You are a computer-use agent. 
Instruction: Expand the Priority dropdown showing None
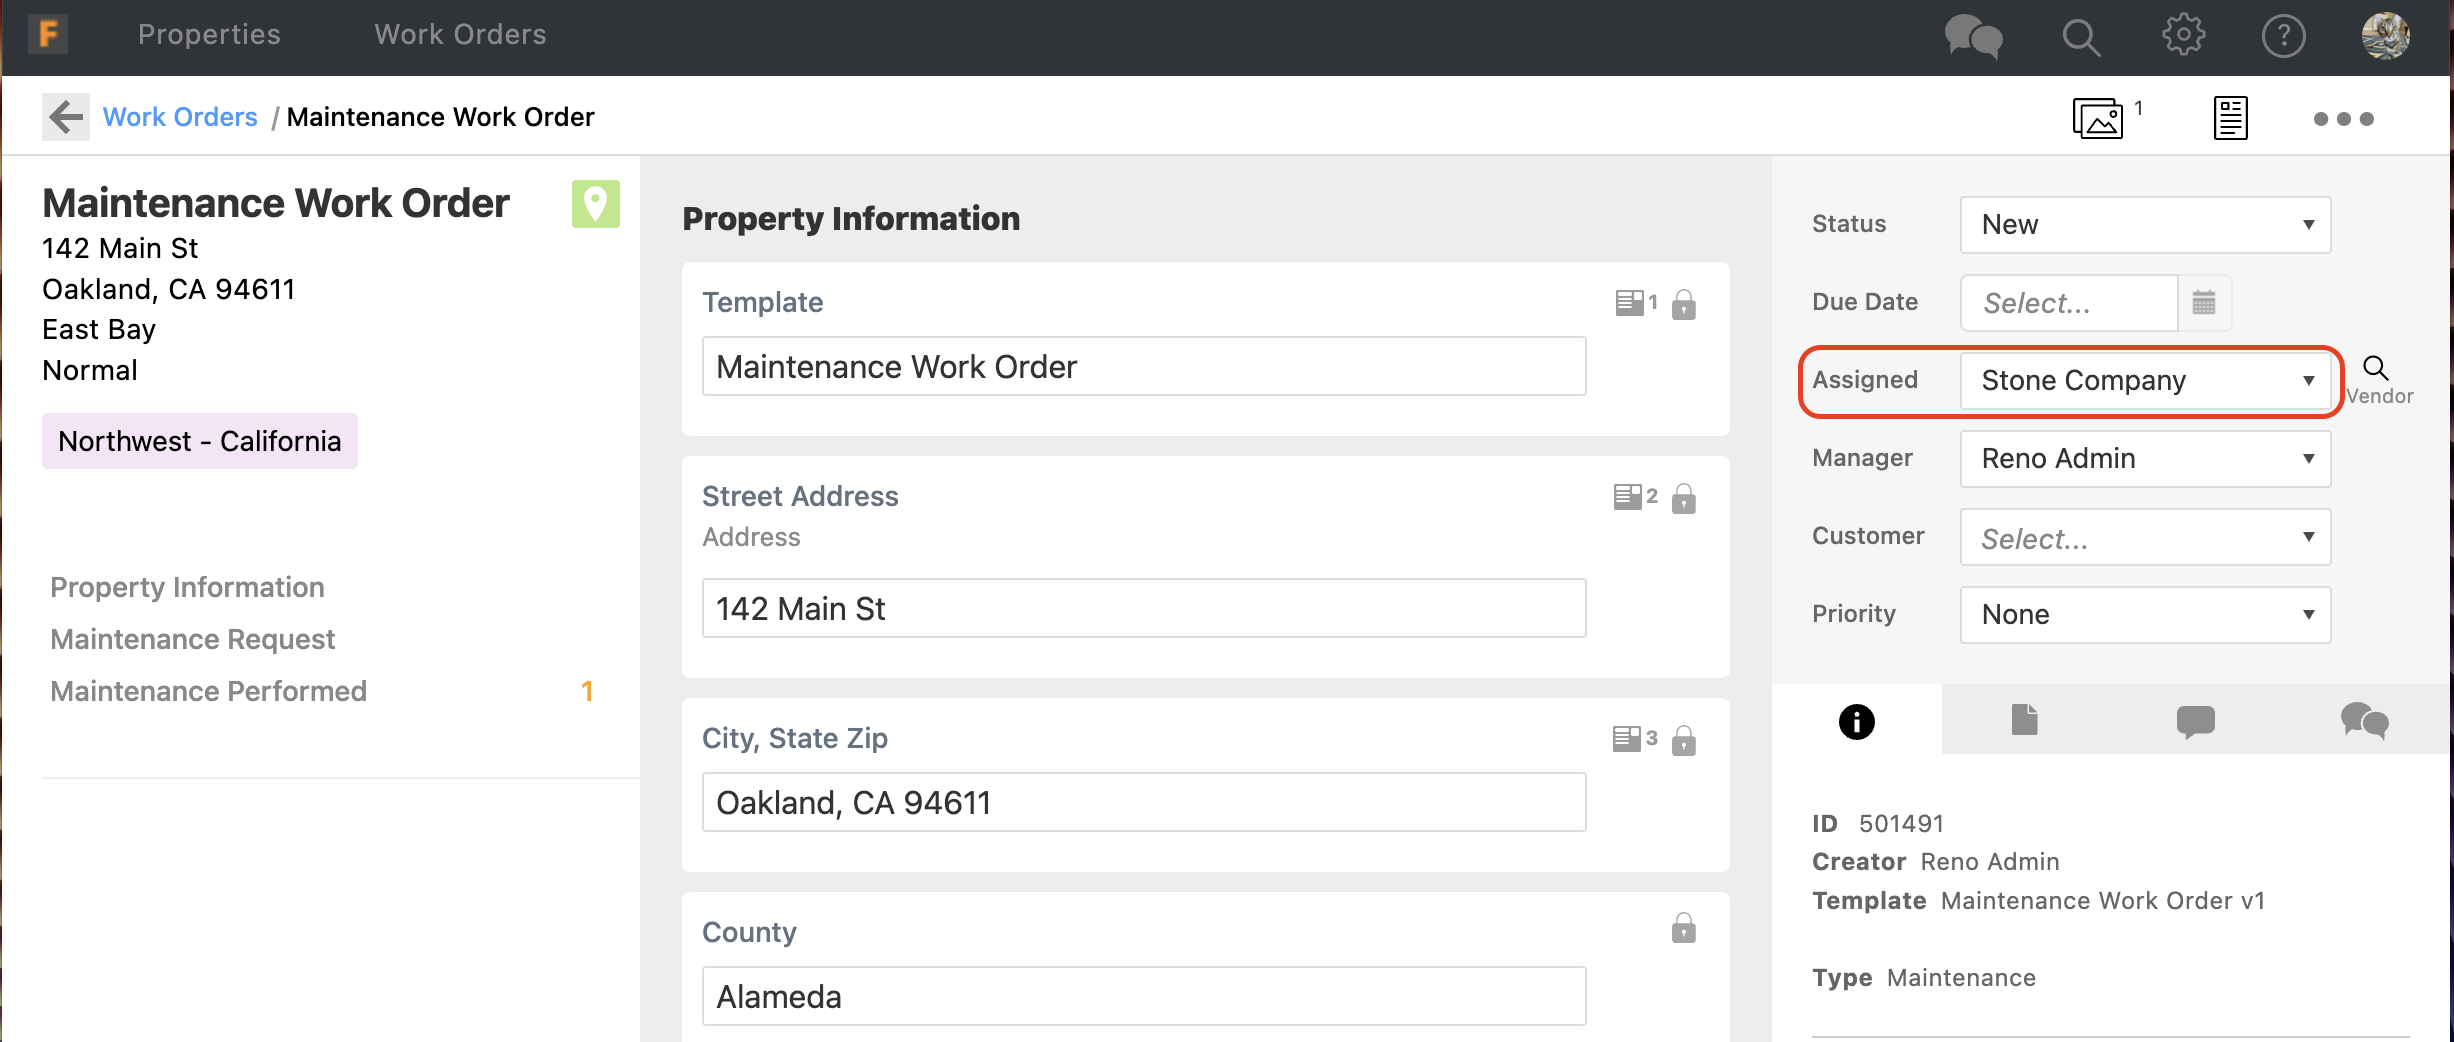(2145, 615)
